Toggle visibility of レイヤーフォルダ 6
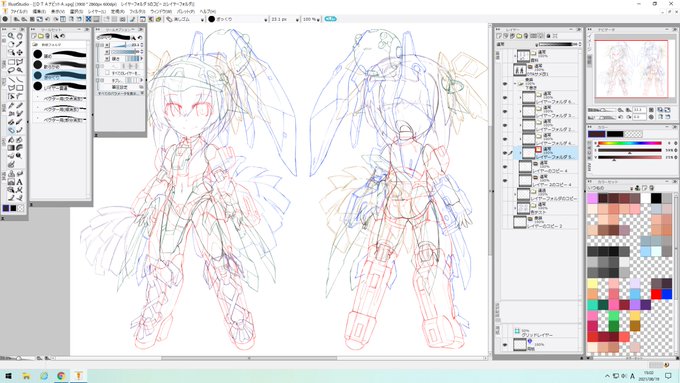Viewport: 680px width, 383px height. pyautogui.click(x=505, y=98)
